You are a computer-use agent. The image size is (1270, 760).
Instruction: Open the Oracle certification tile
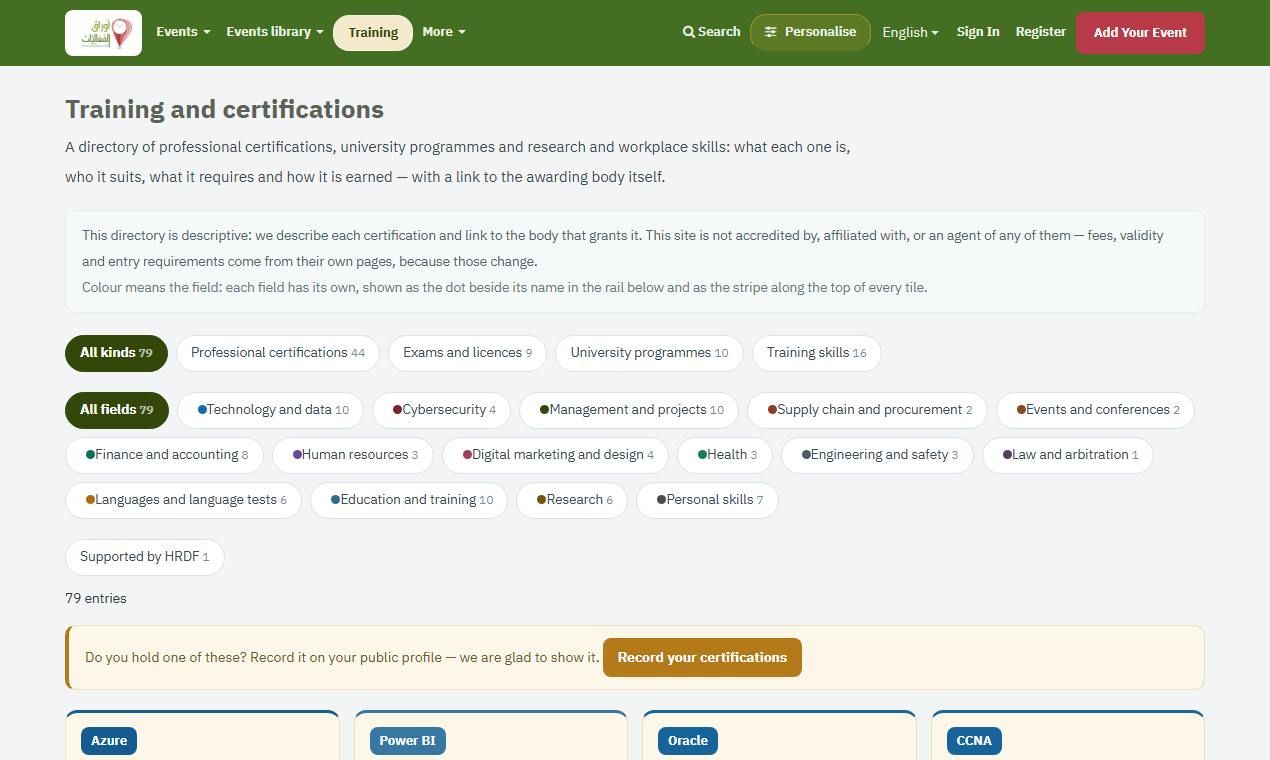(x=779, y=736)
